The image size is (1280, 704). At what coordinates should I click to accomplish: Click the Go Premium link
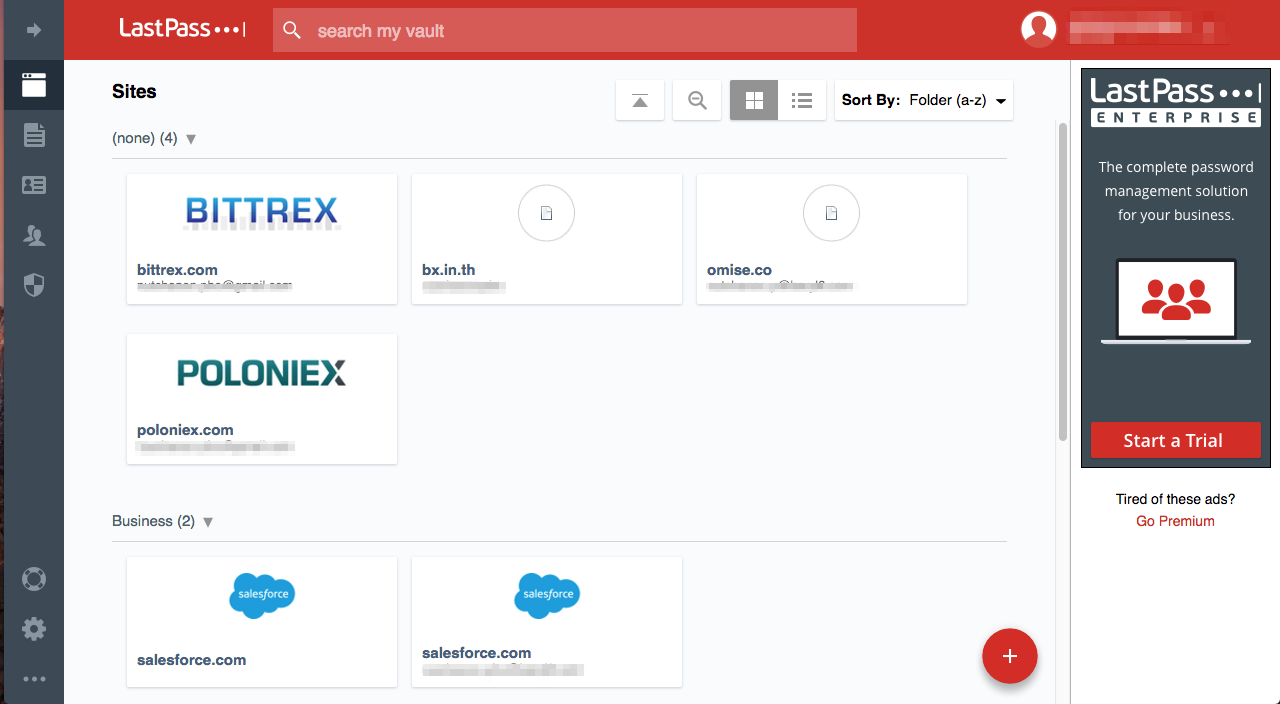[1175, 521]
